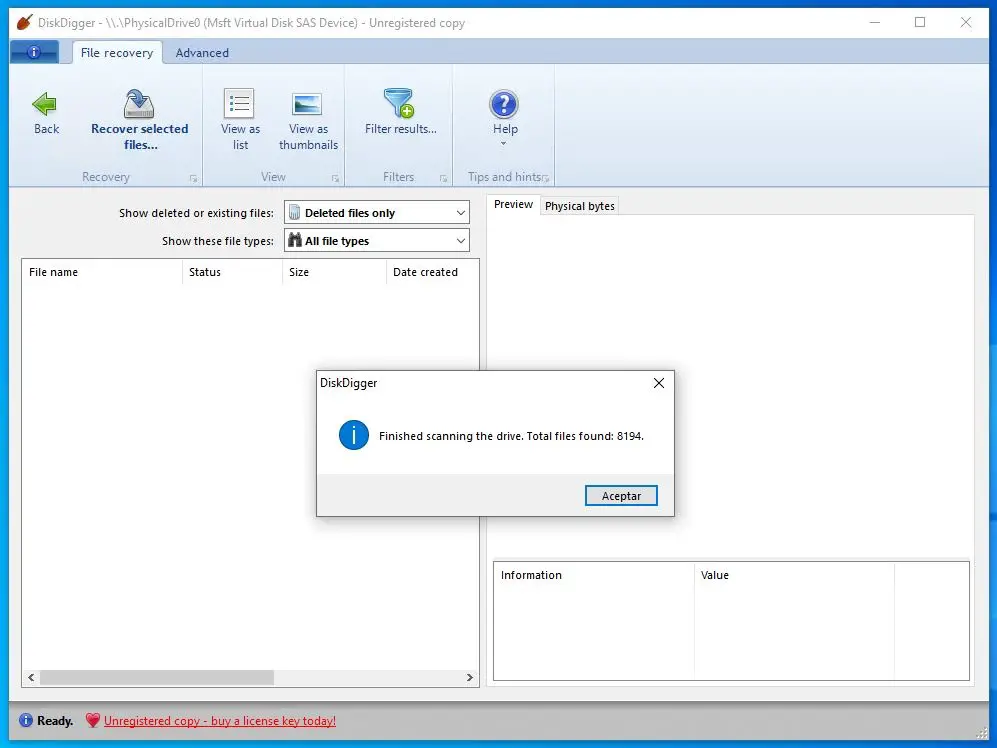Click the red heart icon in status bar
Viewport: 997px width, 748px height.
click(93, 720)
